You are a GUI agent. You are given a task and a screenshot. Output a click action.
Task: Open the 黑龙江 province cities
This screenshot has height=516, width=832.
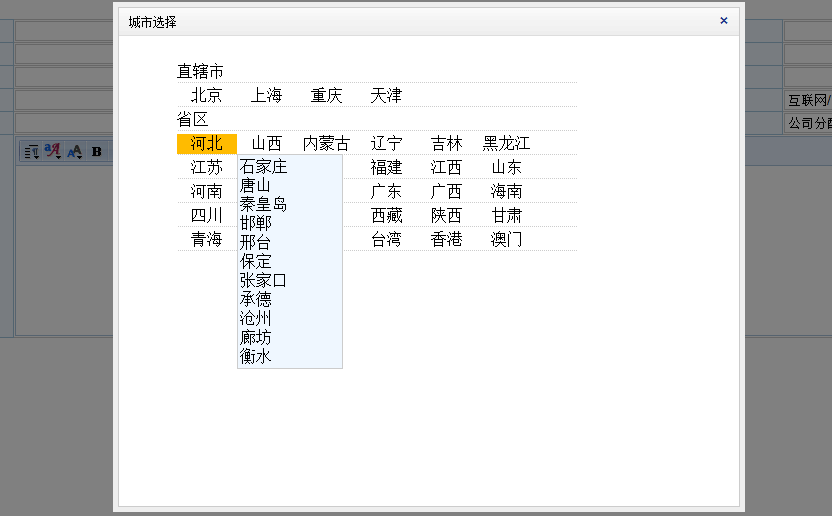pyautogui.click(x=507, y=144)
